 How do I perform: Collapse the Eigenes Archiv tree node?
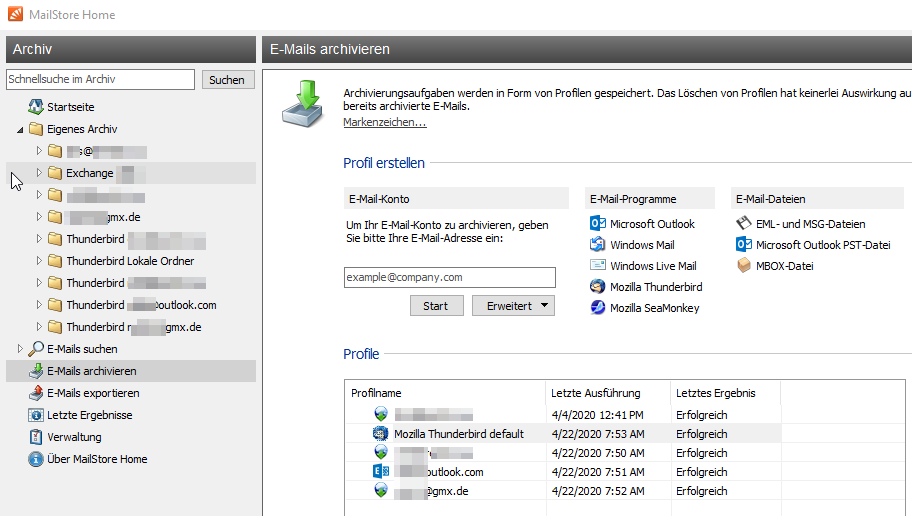(x=20, y=129)
